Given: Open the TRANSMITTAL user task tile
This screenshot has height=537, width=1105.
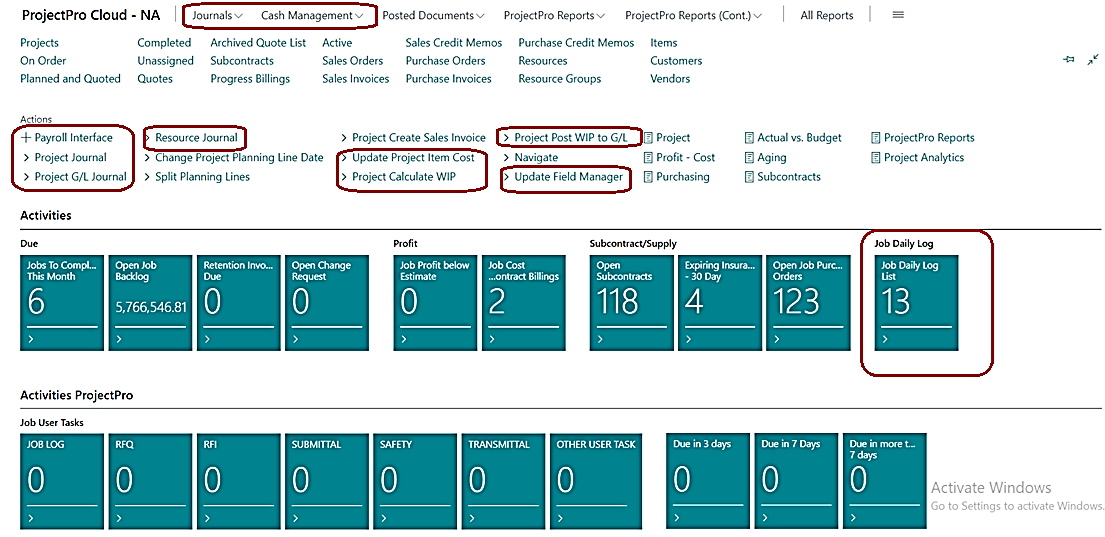Looking at the screenshot, I should [503, 481].
